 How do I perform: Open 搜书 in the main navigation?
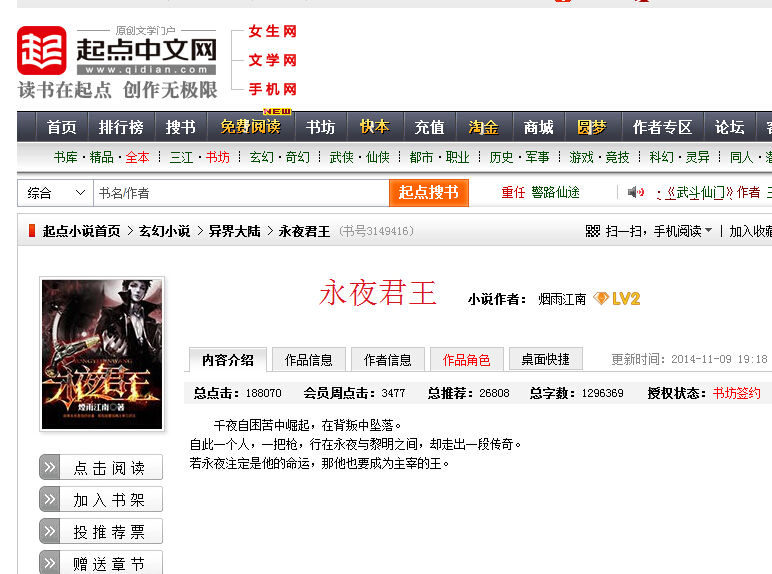click(181, 127)
